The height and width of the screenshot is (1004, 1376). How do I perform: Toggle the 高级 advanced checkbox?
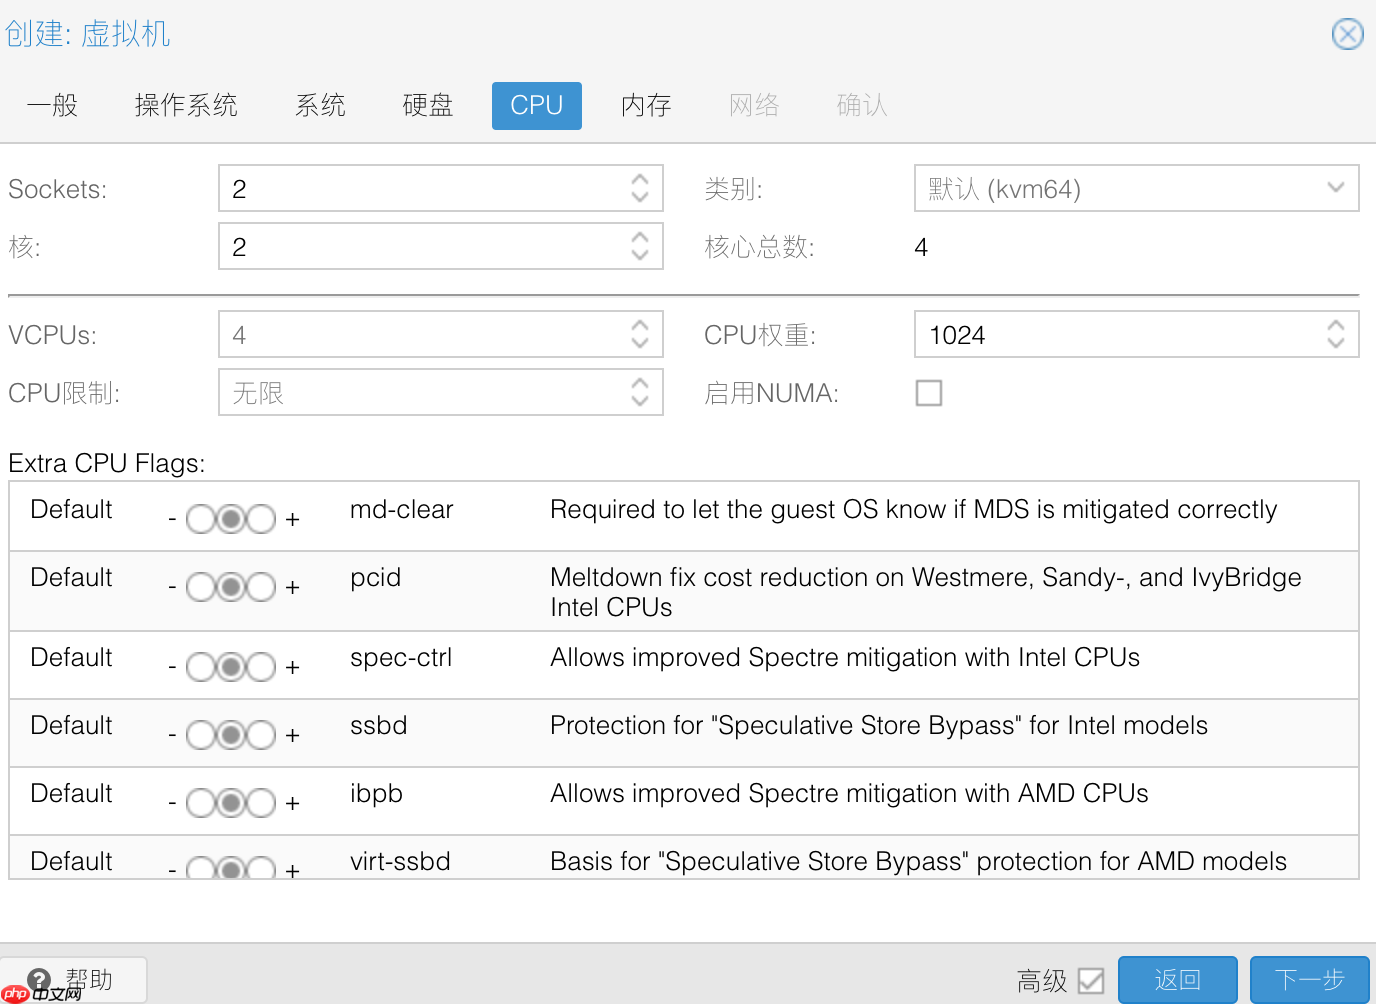click(x=1090, y=980)
